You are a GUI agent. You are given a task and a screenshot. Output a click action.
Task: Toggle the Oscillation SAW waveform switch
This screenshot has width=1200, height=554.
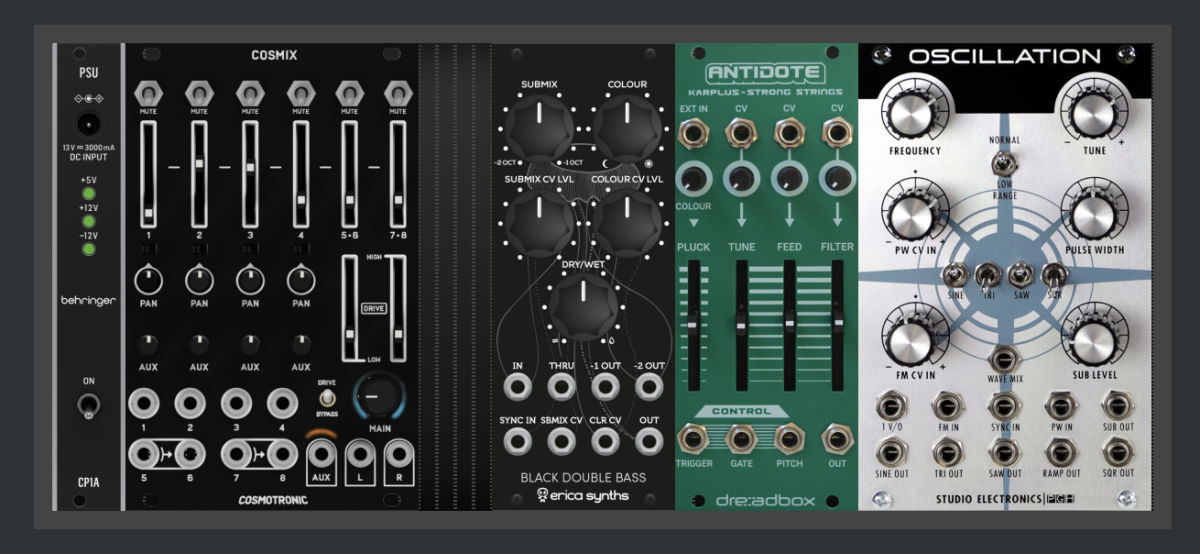pyautogui.click(x=1020, y=275)
